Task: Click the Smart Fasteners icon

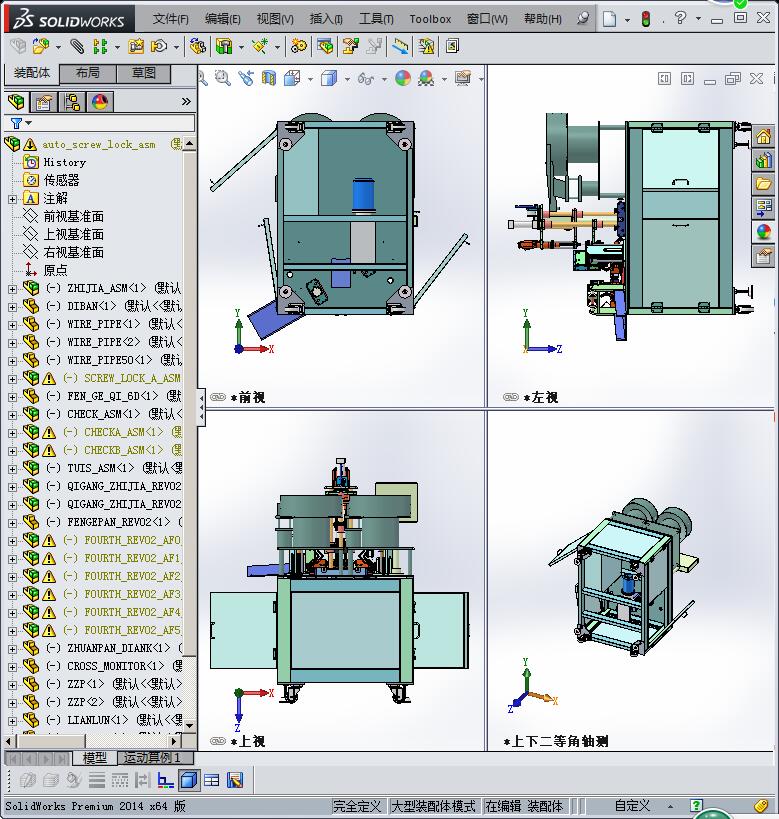Action: [136, 46]
